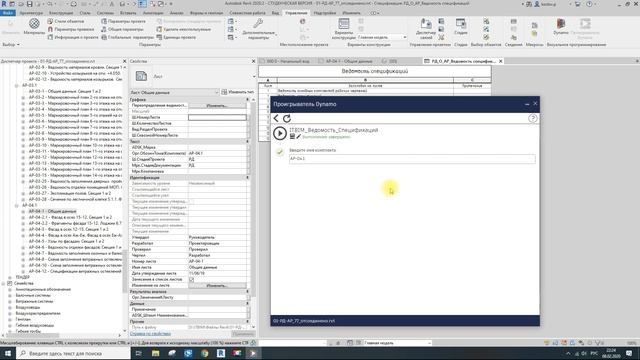Expand sheet АР-03-2 node
Viewport: 640px width, 360px height.
click(x=23, y=98)
